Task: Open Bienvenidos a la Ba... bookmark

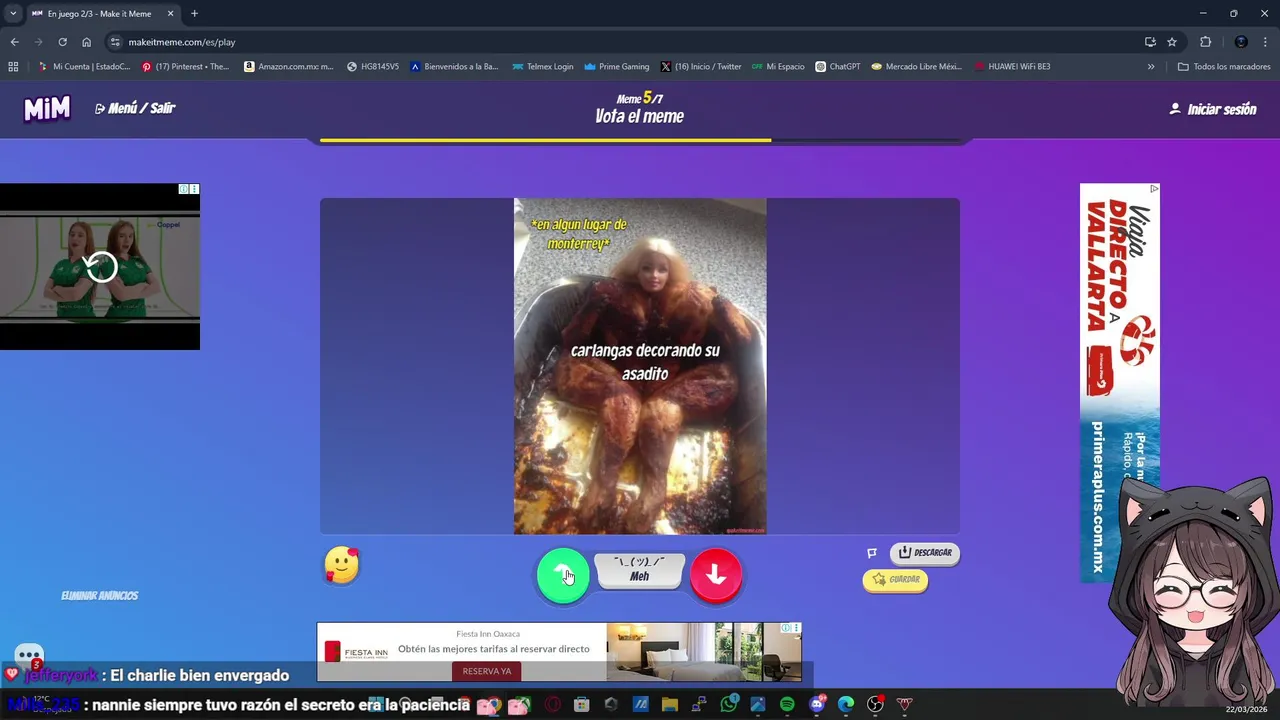Action: pos(454,67)
